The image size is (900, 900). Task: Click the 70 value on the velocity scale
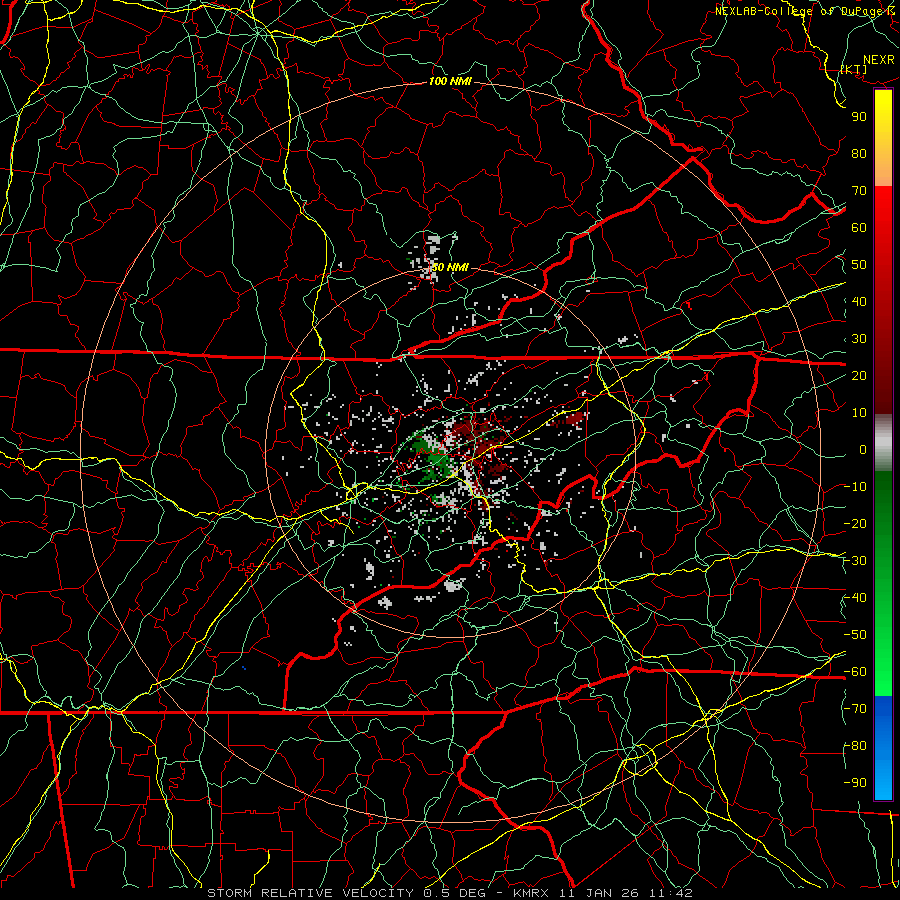coord(859,191)
